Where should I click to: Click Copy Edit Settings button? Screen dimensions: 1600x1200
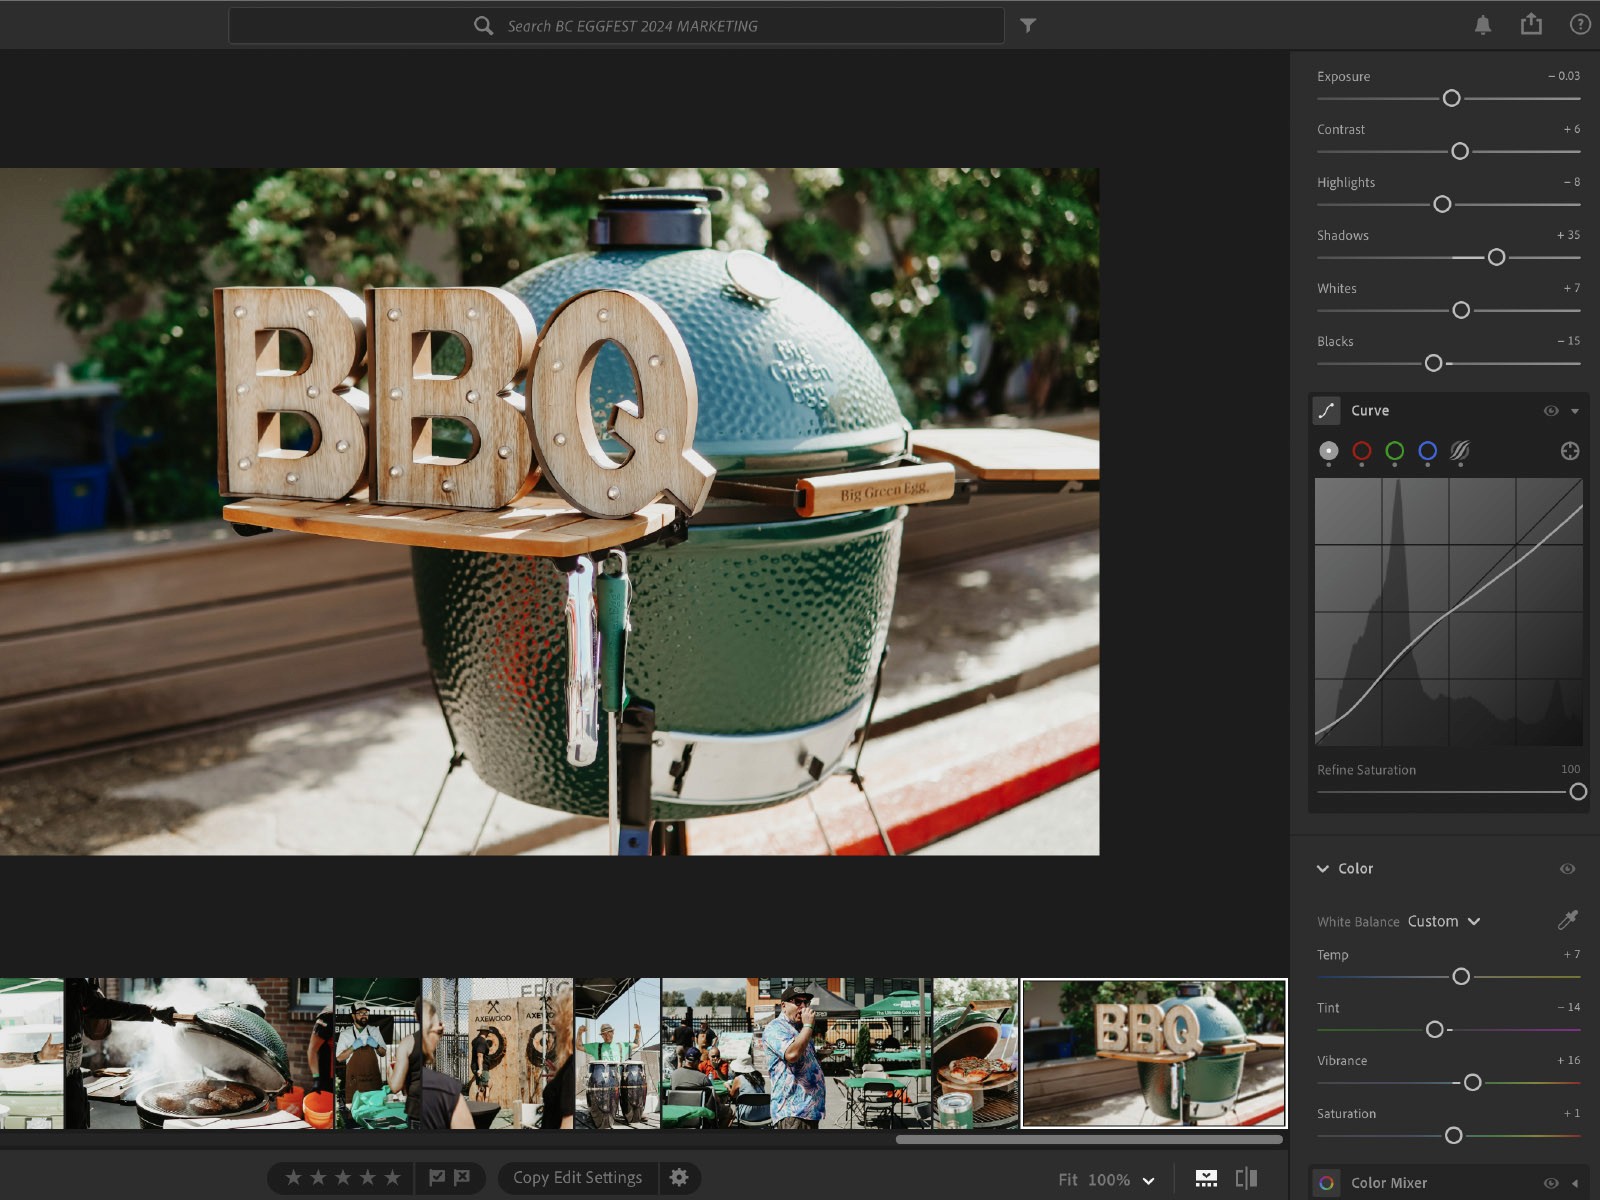coord(577,1177)
